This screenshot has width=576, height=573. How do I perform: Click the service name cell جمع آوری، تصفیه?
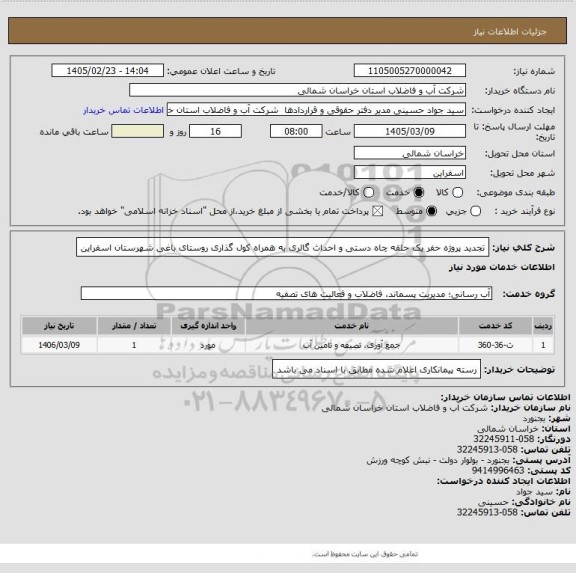(x=352, y=345)
